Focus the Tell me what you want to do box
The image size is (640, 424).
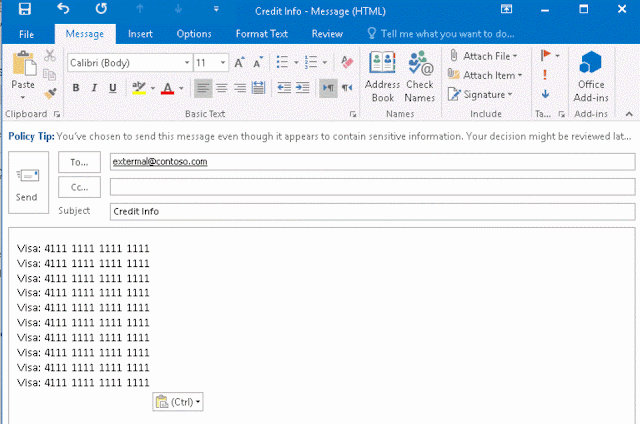click(441, 34)
